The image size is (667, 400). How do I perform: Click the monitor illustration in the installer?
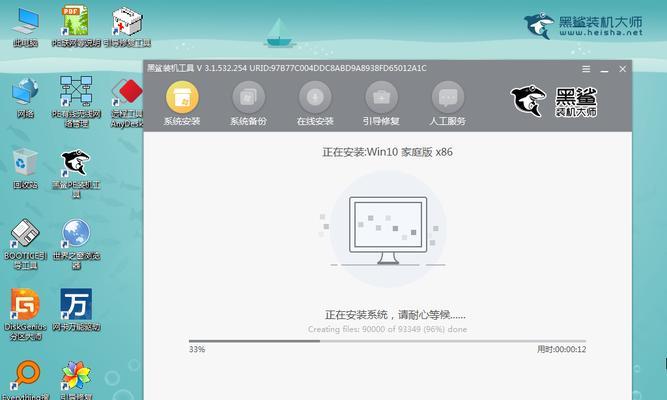tap(388, 230)
